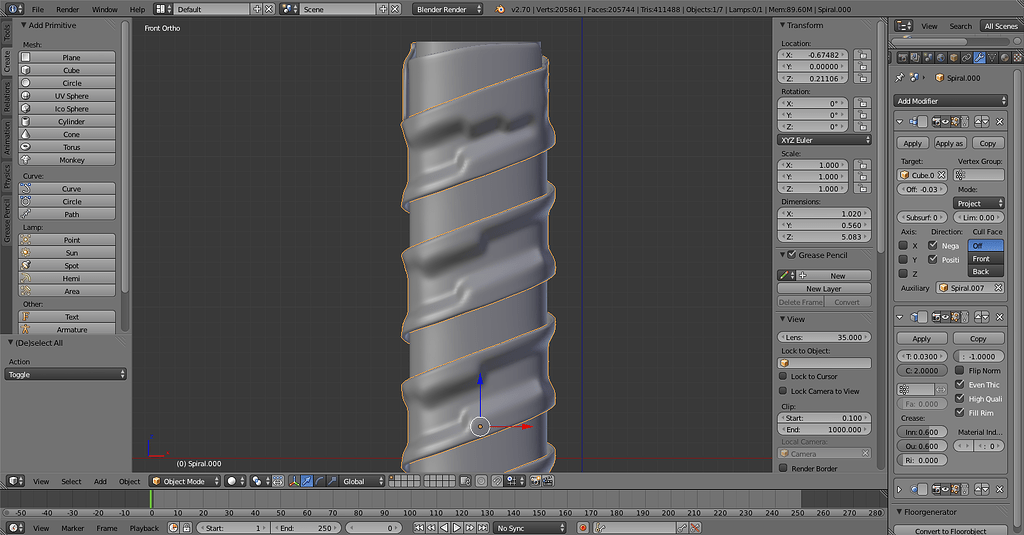Add a UV Sphere mesh
The image size is (1024, 535).
pos(67,96)
